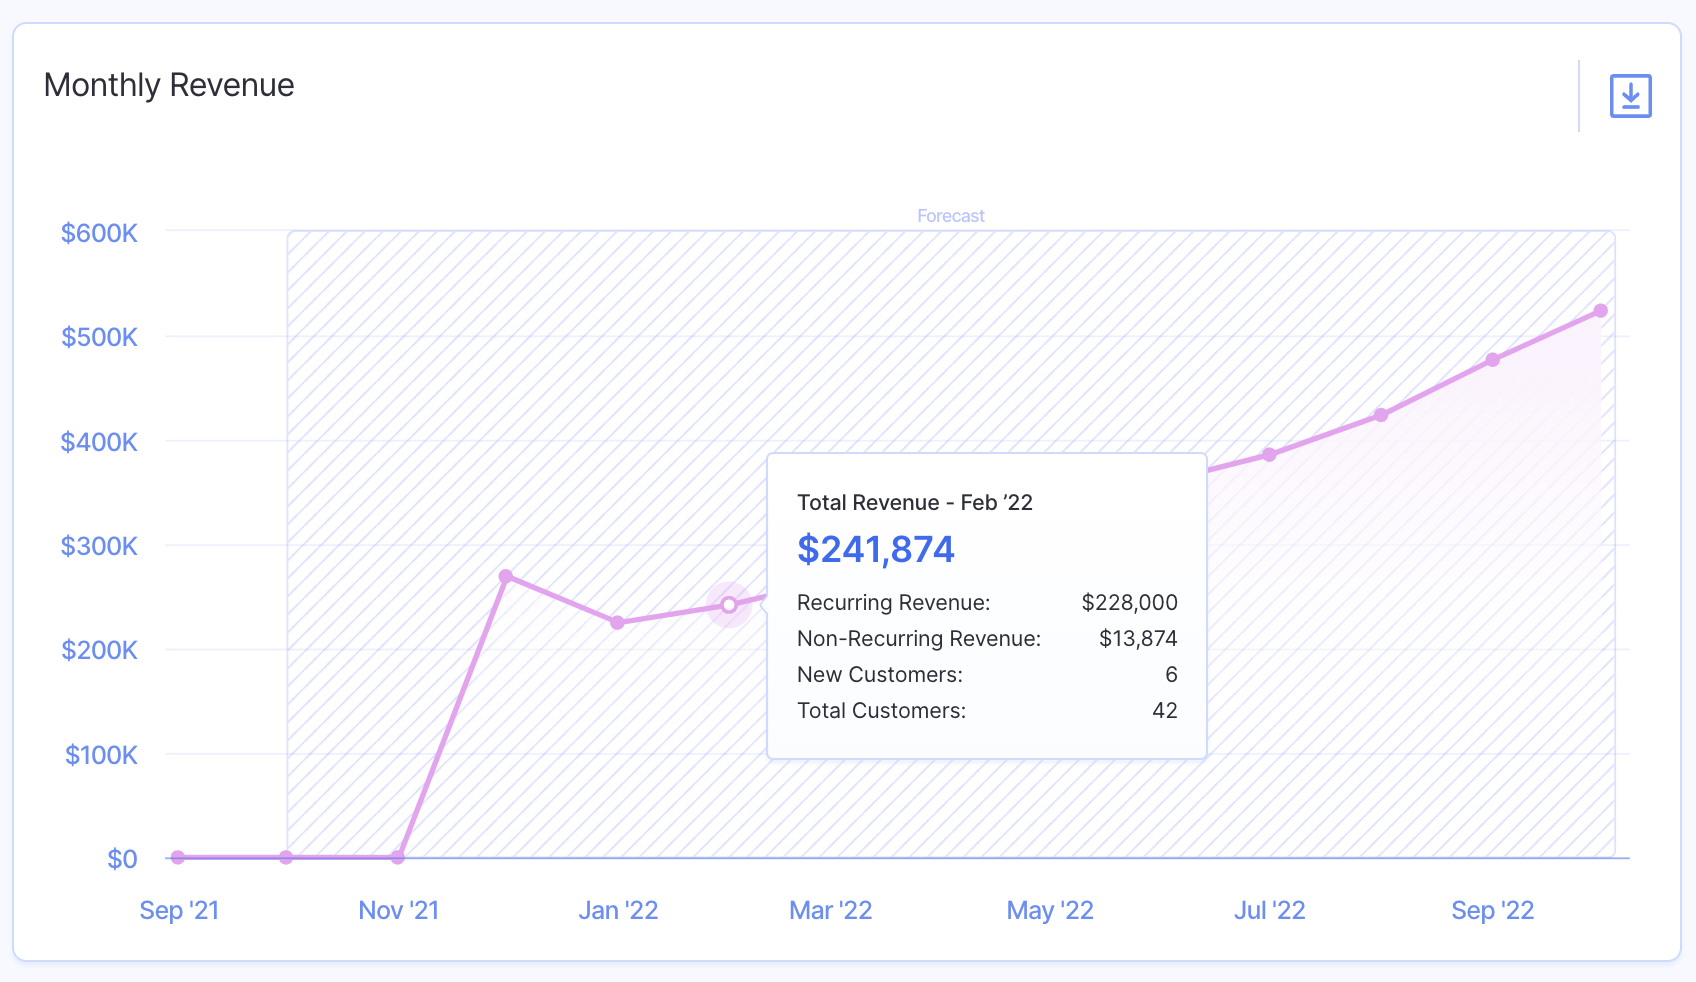Click the Feb '22 highlighted data point
Screen dimensions: 1696x982
(729, 605)
